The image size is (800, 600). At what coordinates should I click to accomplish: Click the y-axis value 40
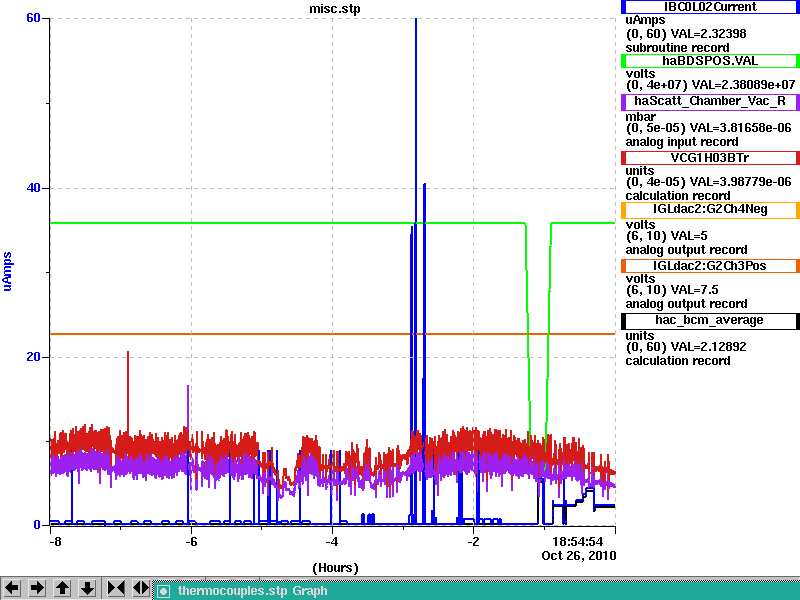[33, 188]
